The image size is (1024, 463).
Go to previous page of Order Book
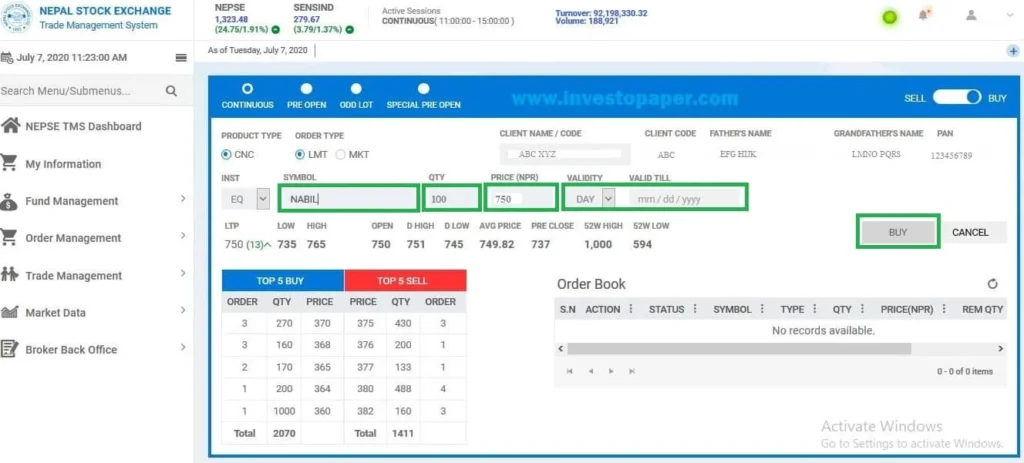(x=590, y=371)
